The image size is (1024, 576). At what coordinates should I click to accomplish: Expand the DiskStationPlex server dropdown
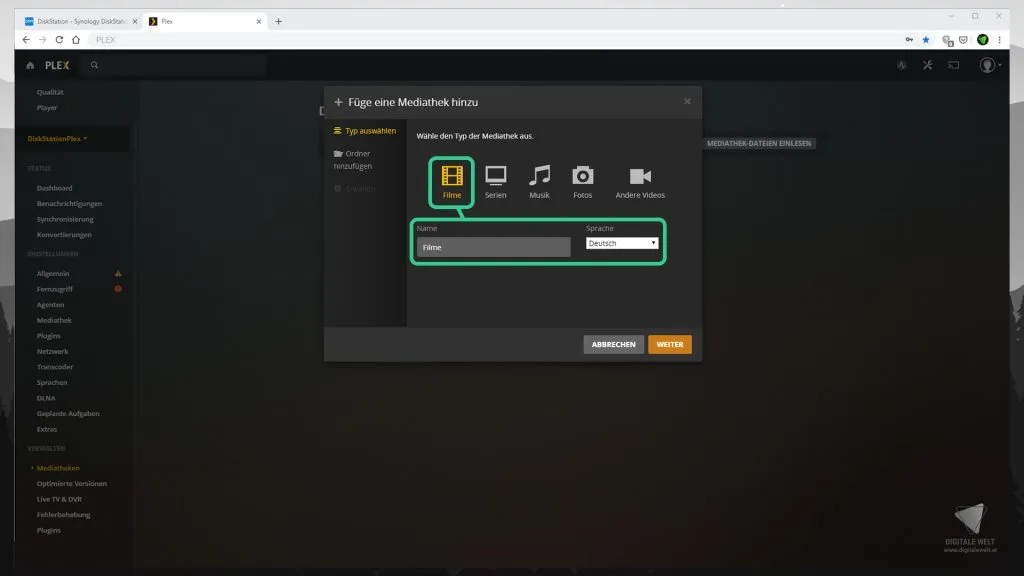57,138
